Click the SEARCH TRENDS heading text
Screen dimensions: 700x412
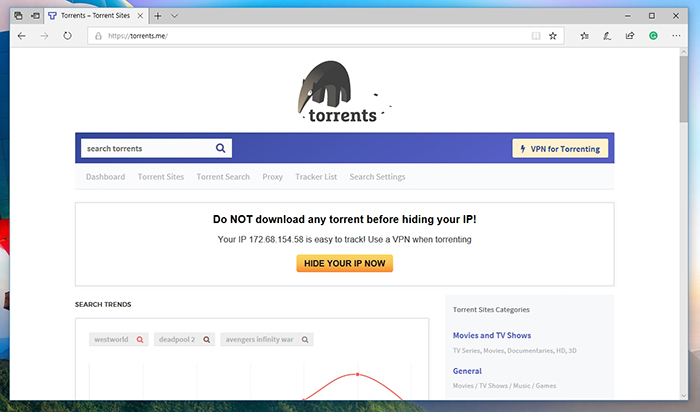103,304
